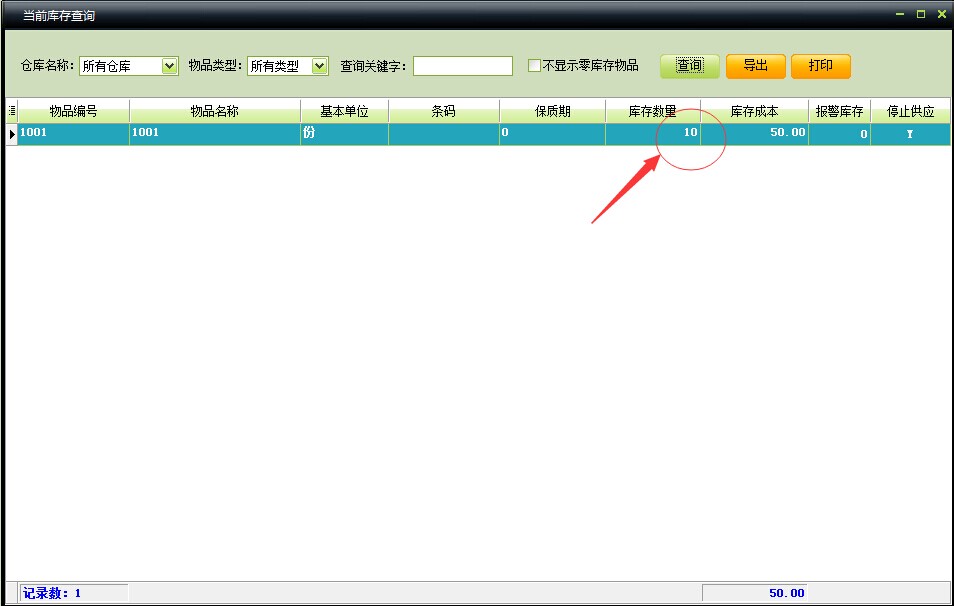Screen dimensions: 954x606
Task: Toggle 不显示零库存物品 checkbox
Action: (534, 66)
